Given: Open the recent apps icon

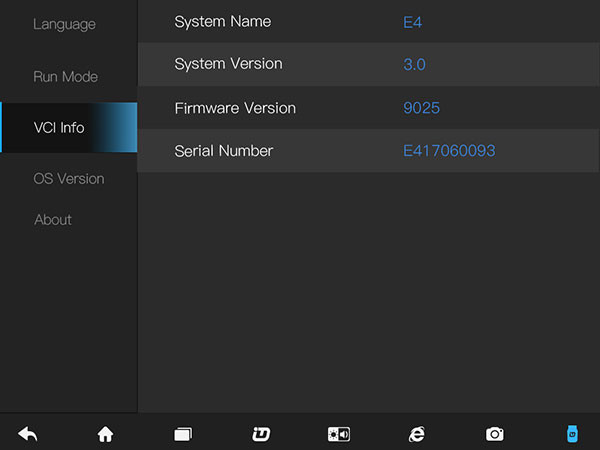Looking at the screenshot, I should (x=183, y=434).
